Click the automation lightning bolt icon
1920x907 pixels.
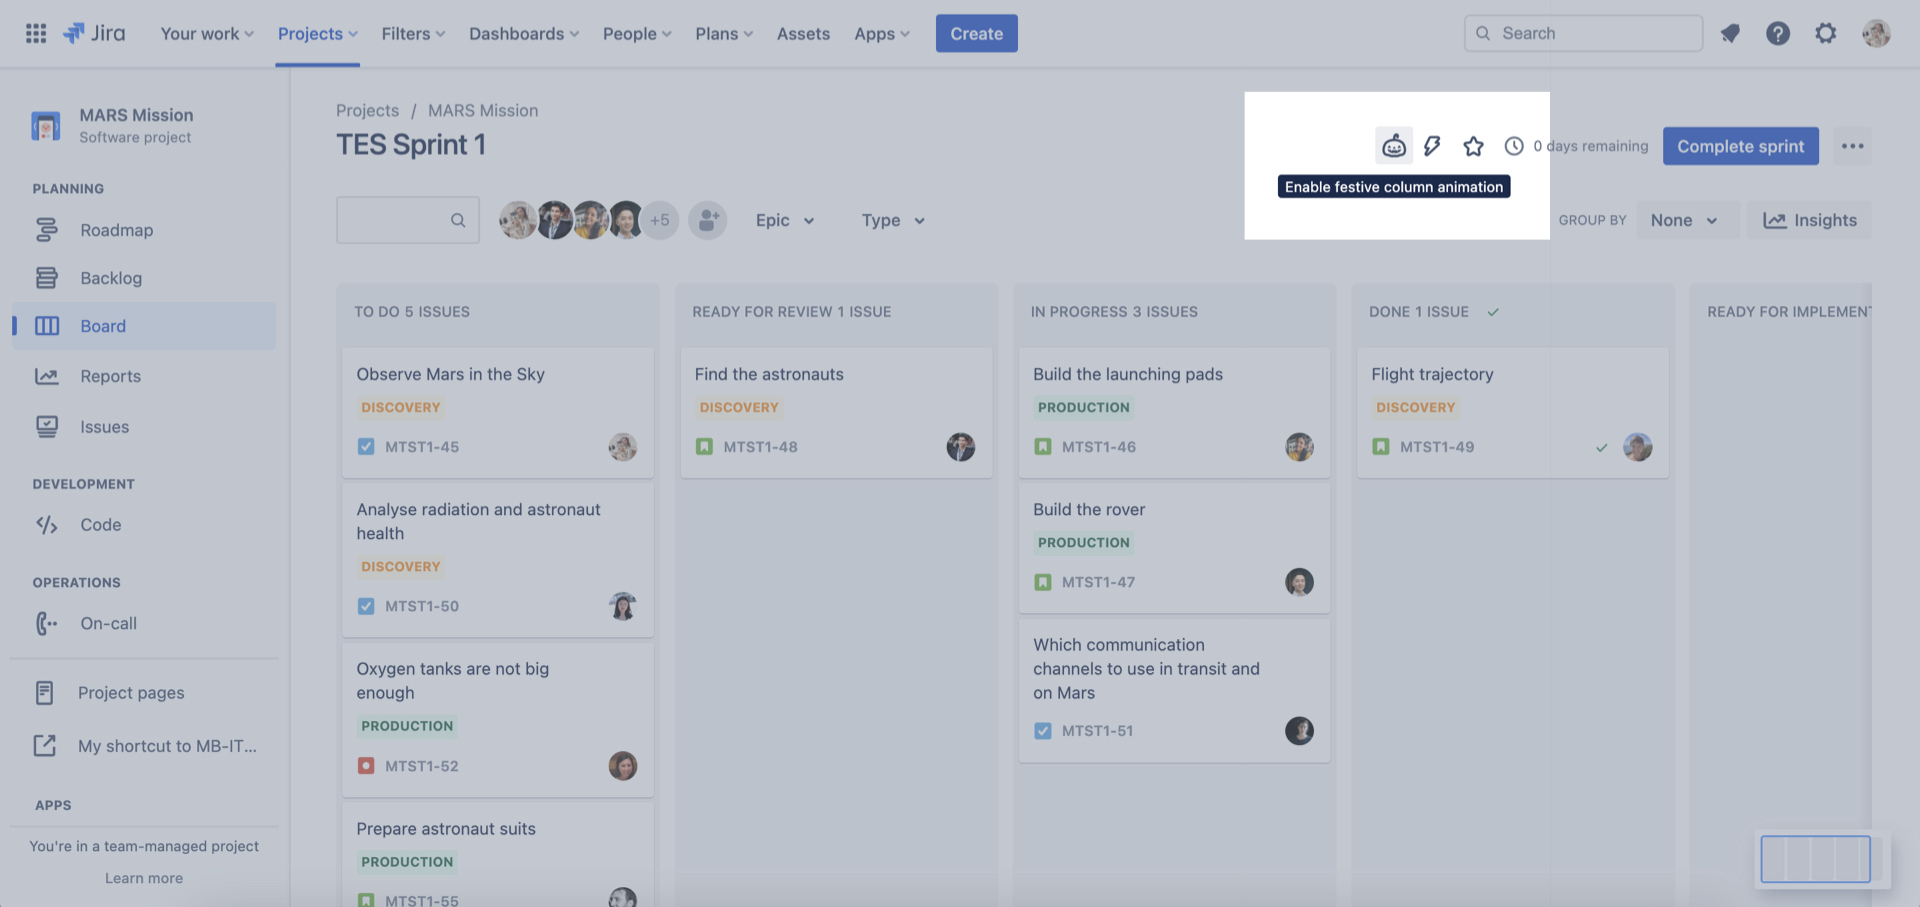[1432, 146]
